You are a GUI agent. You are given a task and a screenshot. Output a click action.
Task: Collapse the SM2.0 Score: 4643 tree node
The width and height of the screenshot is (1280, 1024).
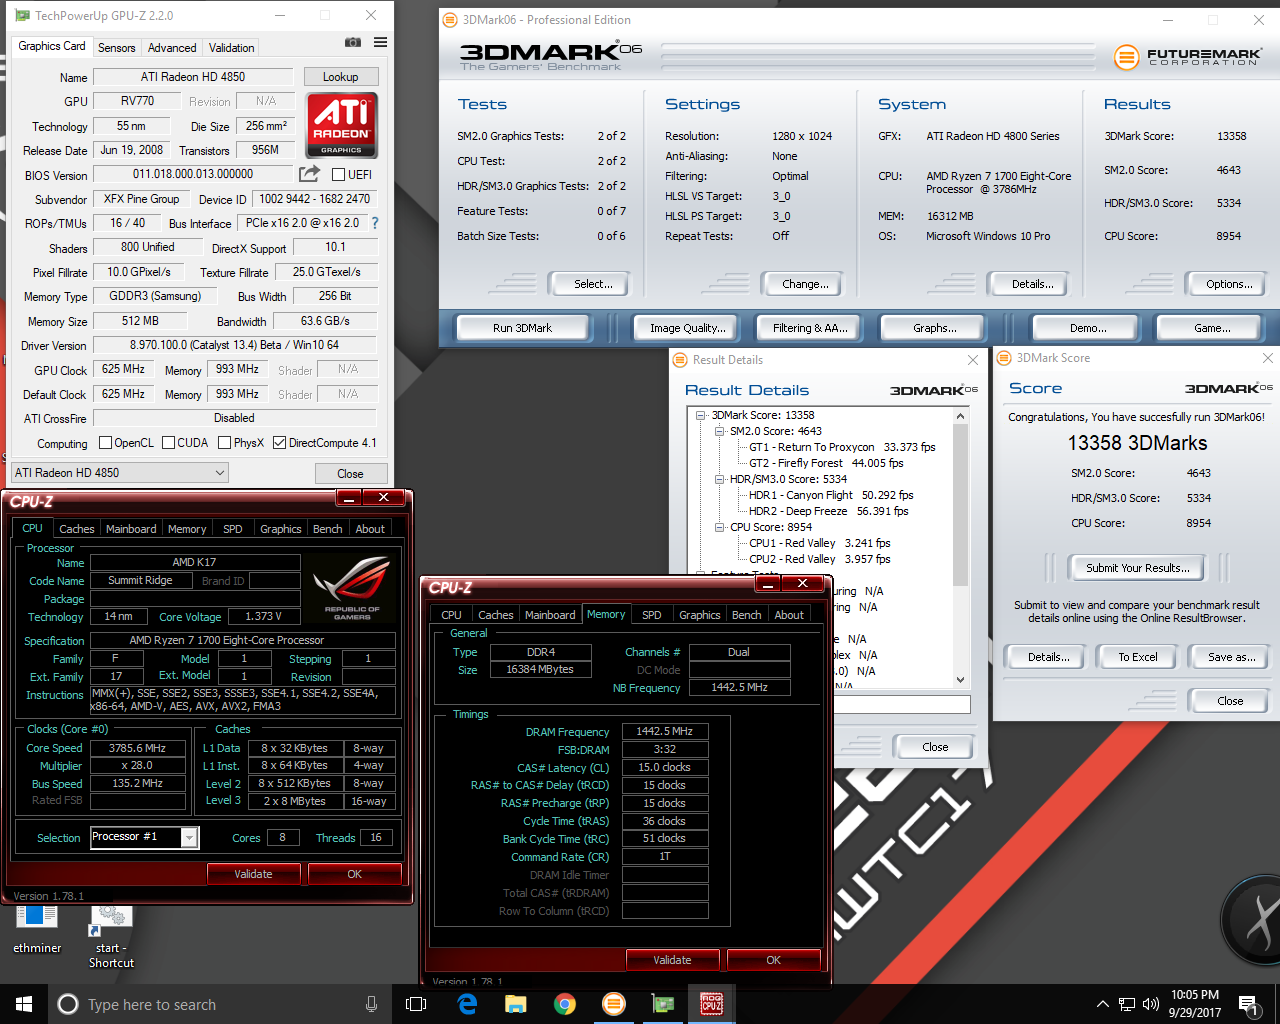[719, 431]
